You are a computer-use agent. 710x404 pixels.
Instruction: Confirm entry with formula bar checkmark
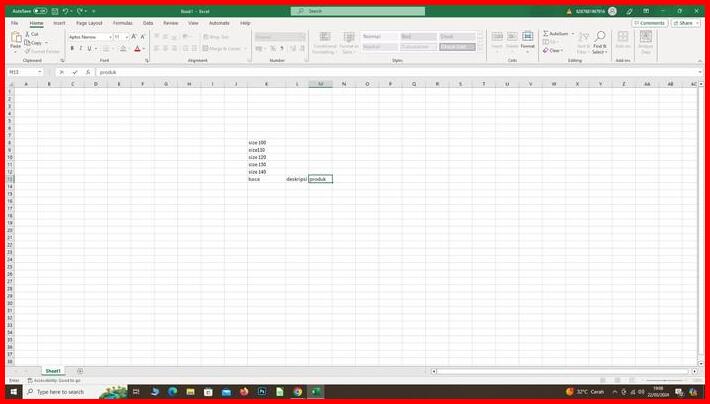pos(75,72)
